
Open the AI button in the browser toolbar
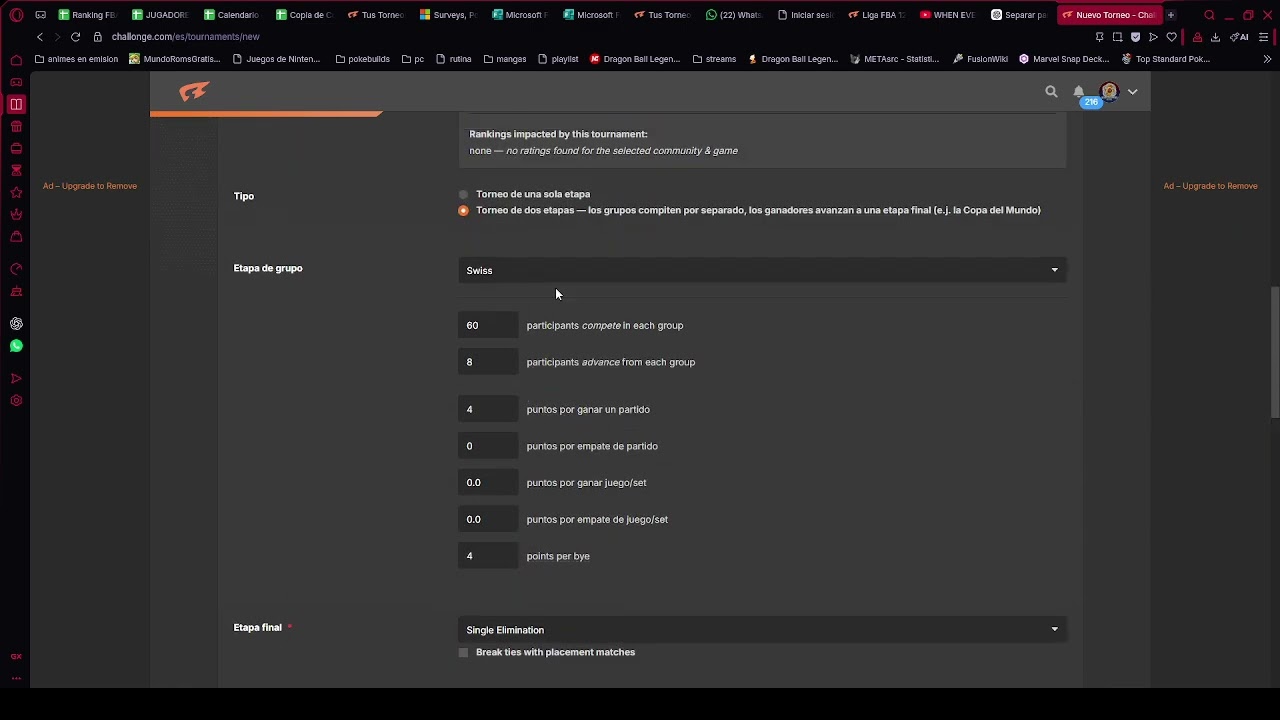click(x=1239, y=37)
